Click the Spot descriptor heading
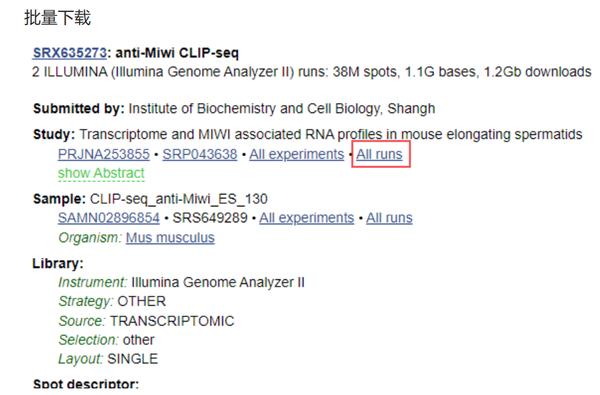The image size is (600, 395). click(x=86, y=384)
